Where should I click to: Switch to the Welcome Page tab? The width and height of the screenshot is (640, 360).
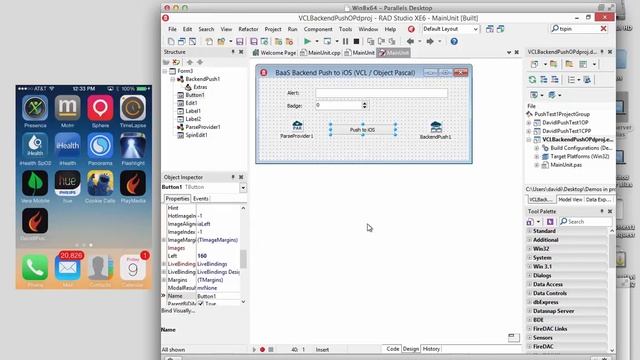274,53
